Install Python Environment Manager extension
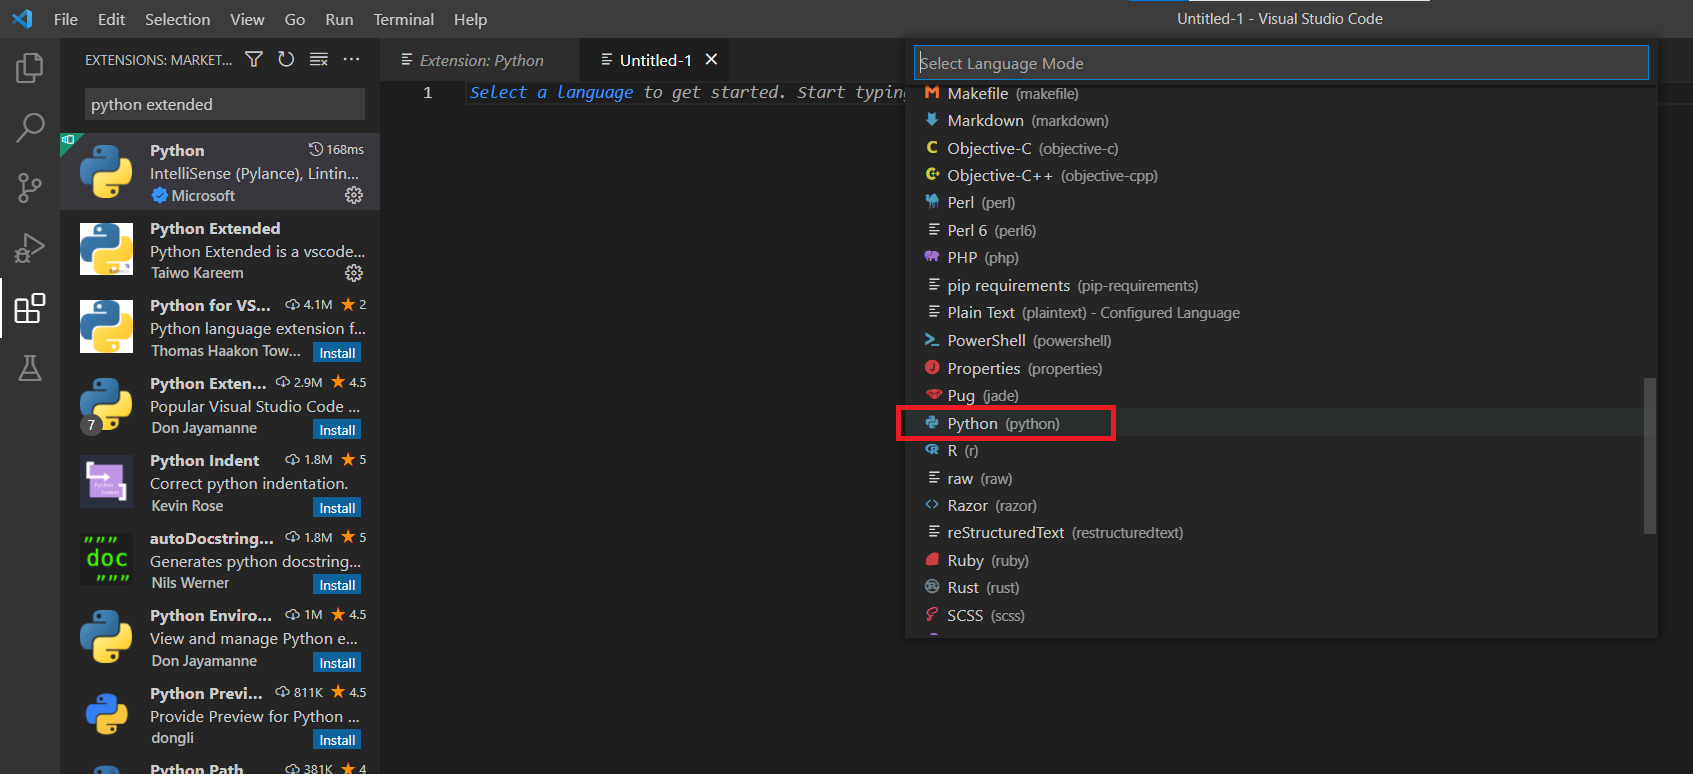Screen dimensions: 1693x774 coord(337,663)
